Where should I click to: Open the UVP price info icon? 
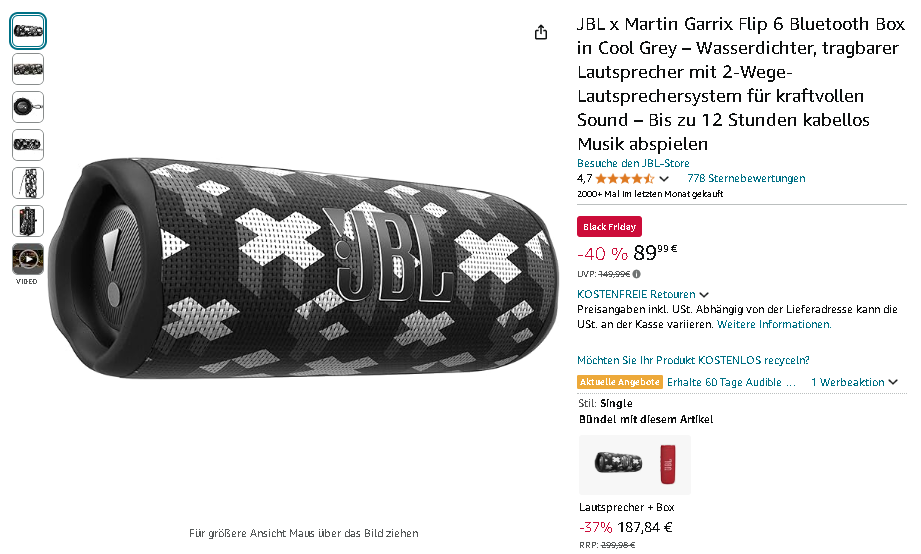[x=637, y=274]
